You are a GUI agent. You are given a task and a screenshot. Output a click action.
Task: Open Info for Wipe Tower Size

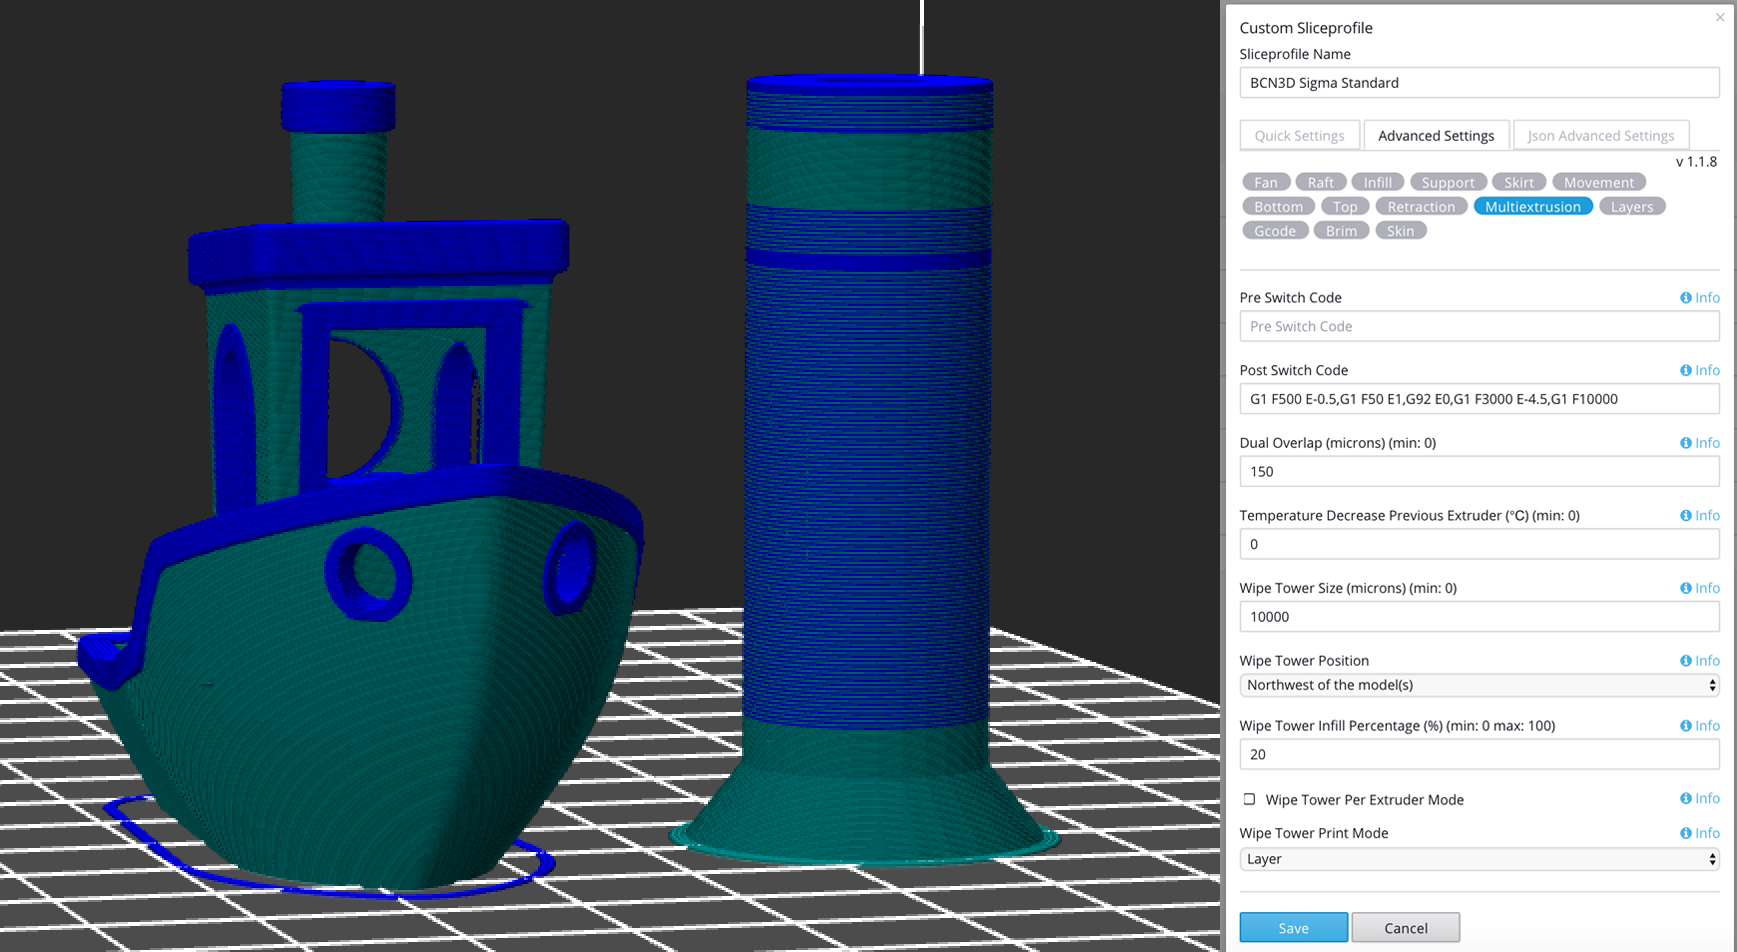[x=1699, y=588]
